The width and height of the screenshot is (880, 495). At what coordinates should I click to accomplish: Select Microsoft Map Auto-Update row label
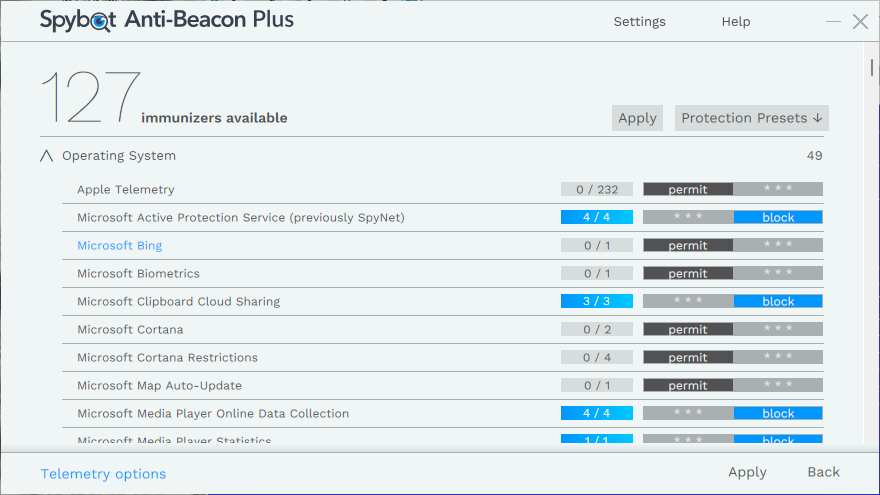click(159, 386)
